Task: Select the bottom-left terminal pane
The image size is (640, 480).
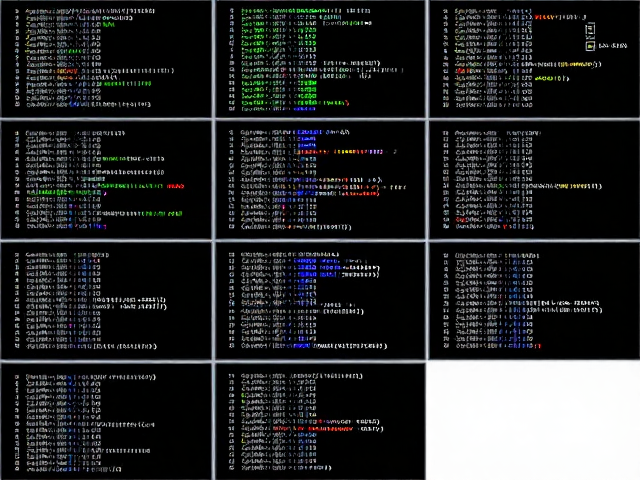Action: tap(106, 421)
